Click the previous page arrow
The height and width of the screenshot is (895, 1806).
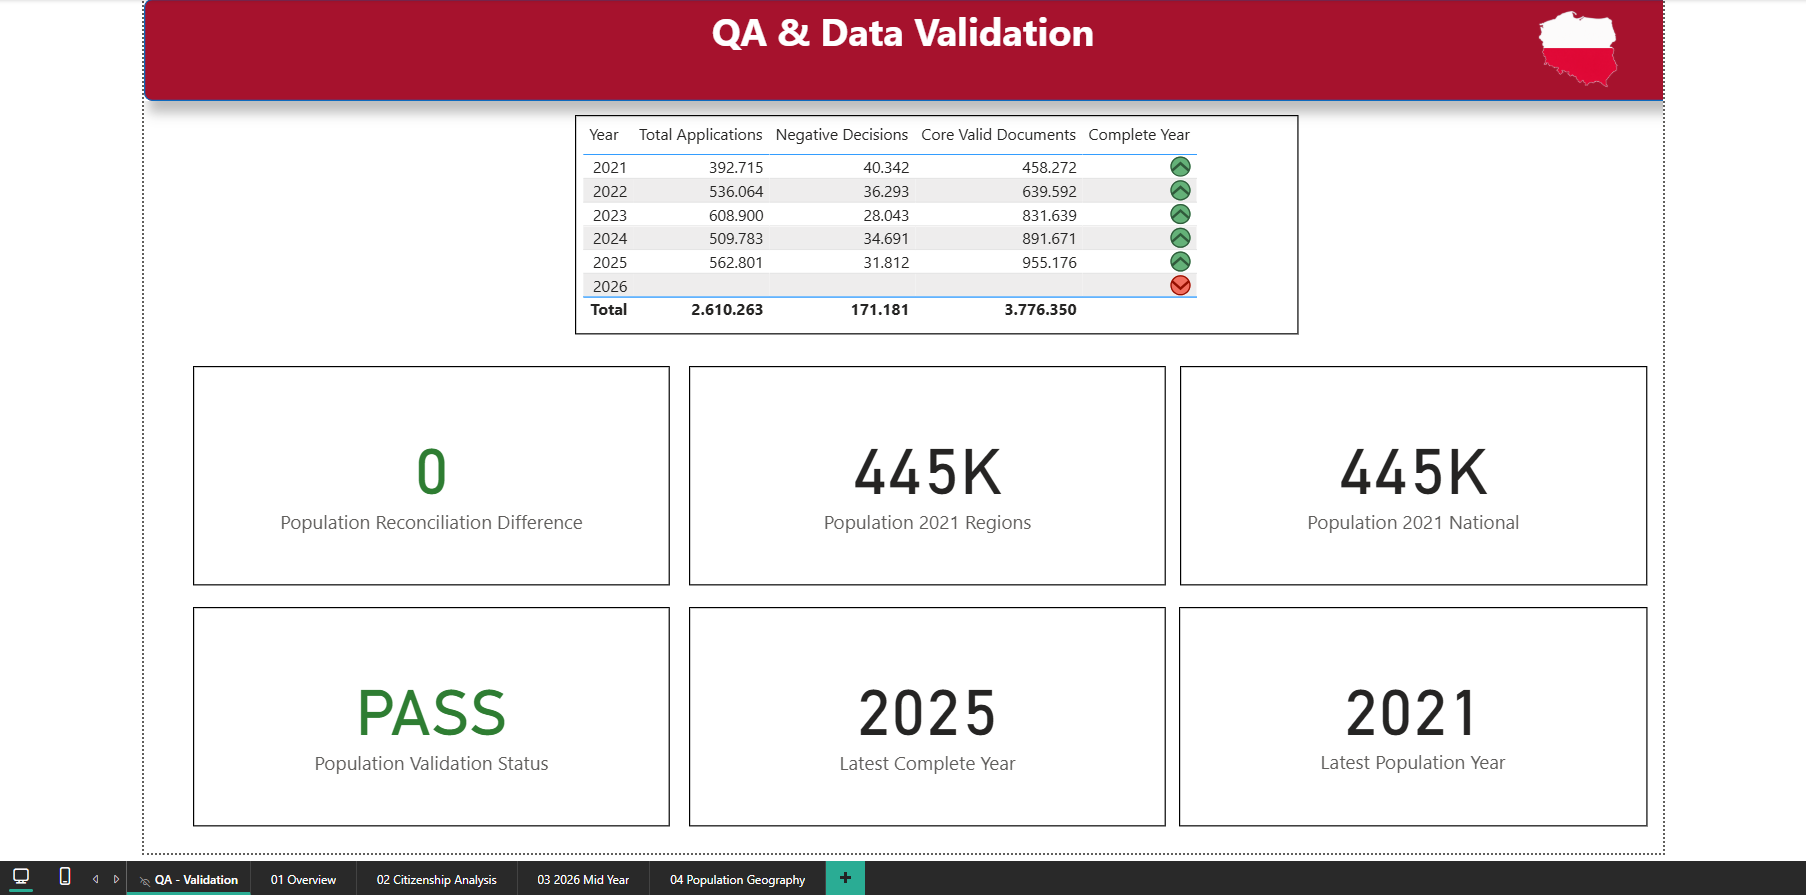96,879
